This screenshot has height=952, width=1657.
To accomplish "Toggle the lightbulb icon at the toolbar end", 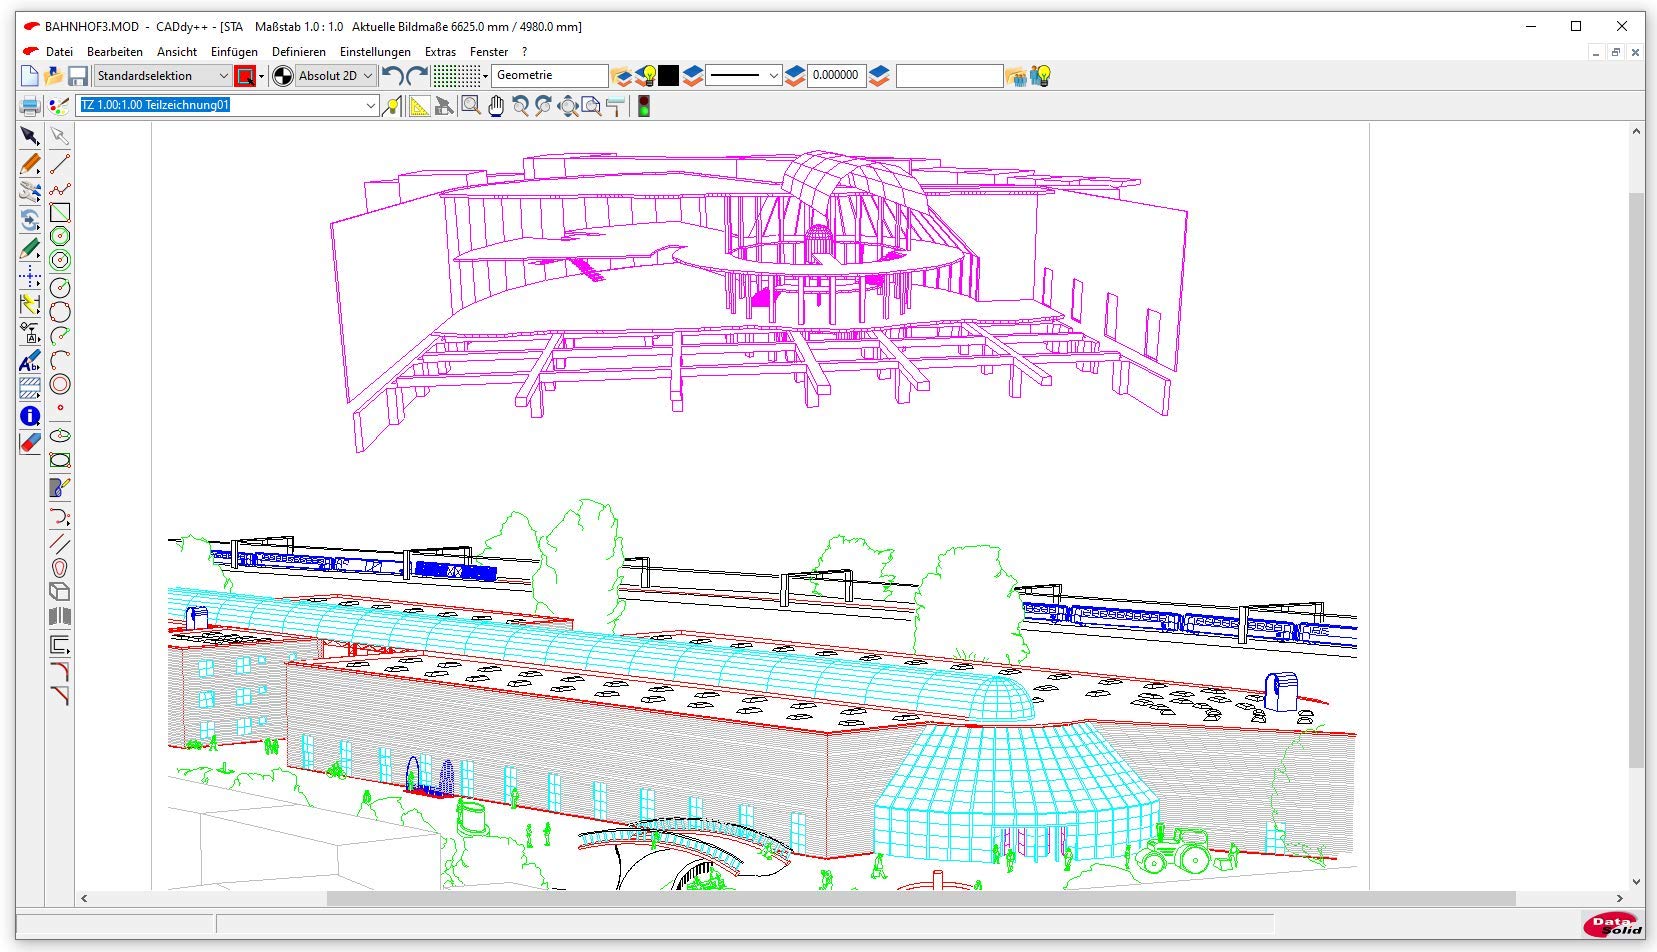I will (x=1042, y=76).
